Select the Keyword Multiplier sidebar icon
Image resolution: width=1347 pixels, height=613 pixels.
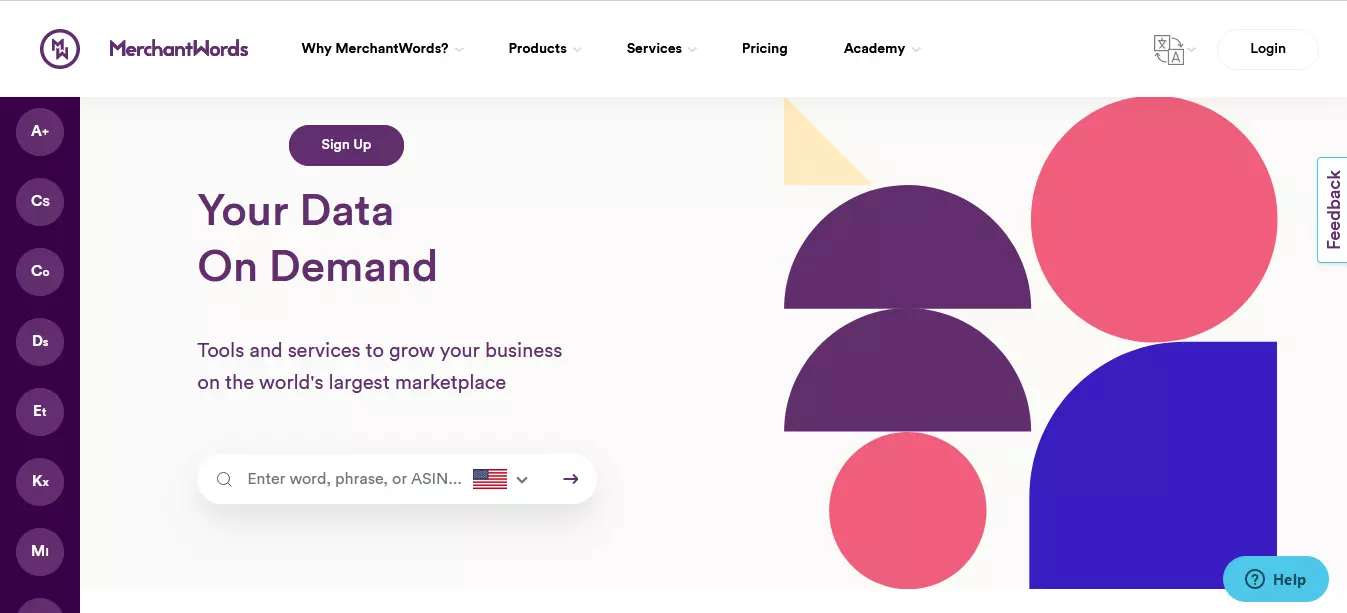[39, 481]
